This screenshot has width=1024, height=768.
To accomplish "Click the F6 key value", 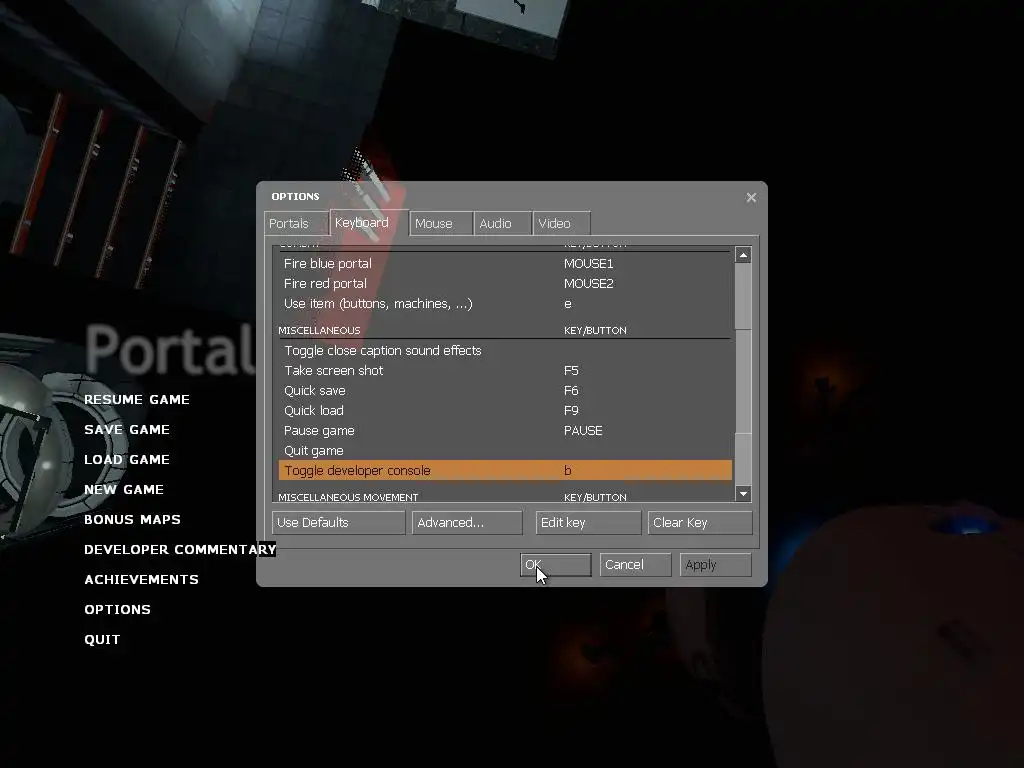I will pyautogui.click(x=571, y=391).
